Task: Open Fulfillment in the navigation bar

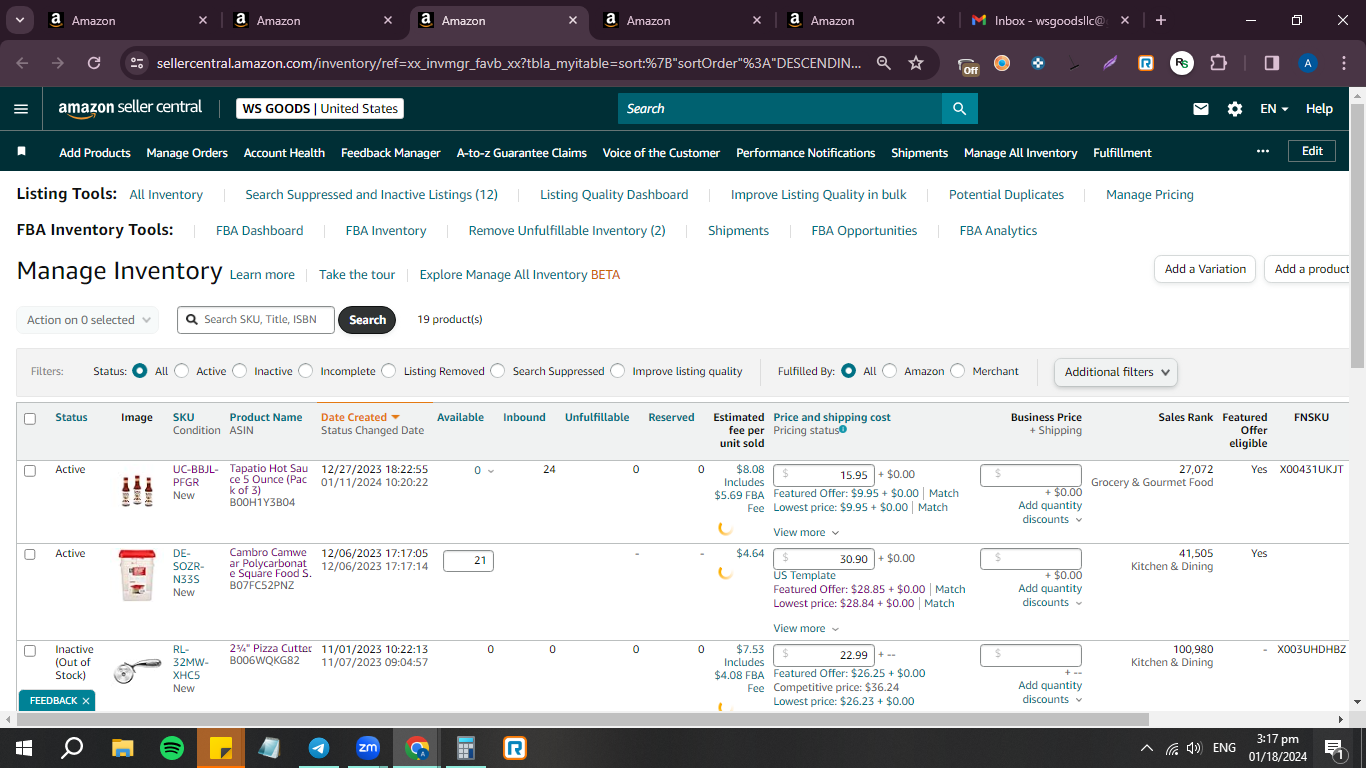Action: point(1122,153)
